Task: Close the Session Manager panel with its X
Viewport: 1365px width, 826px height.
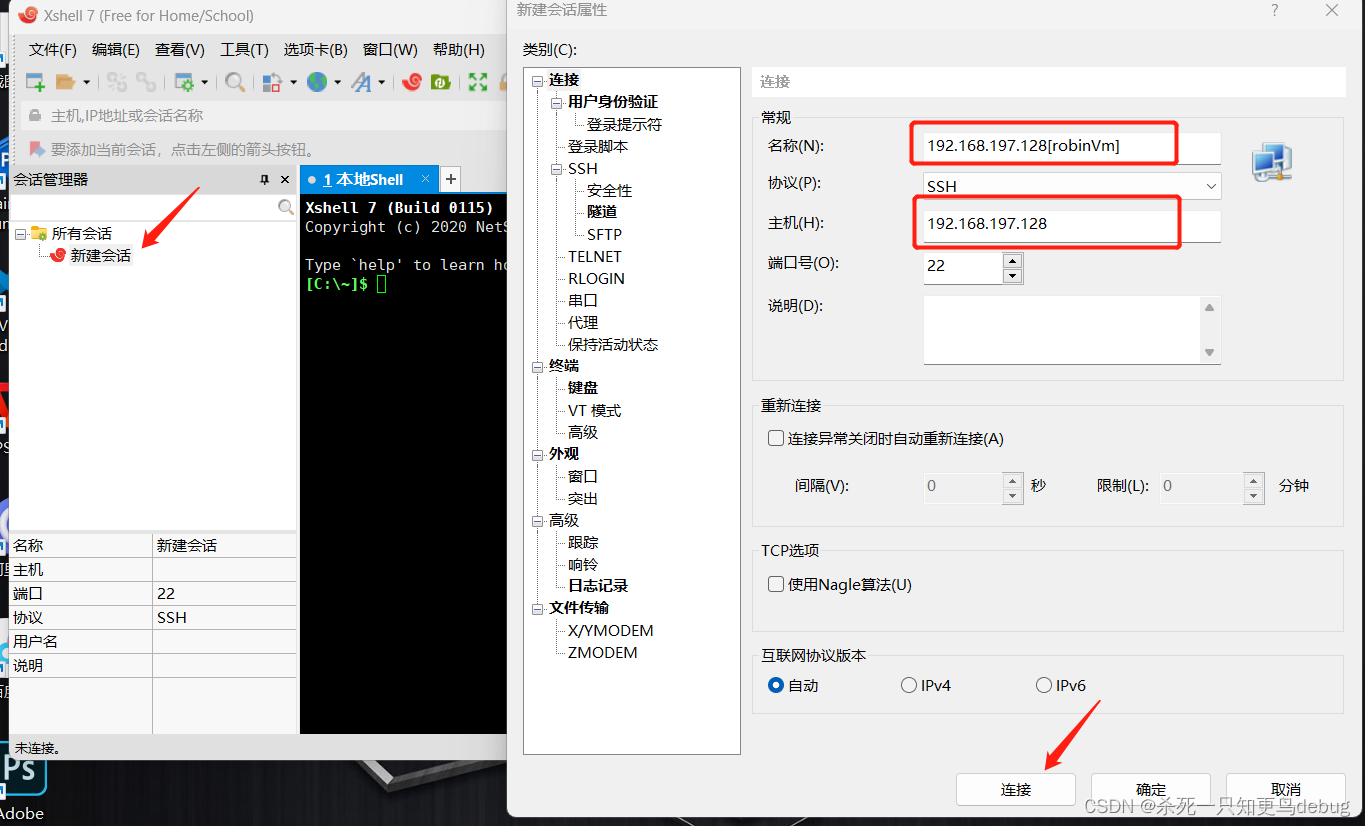Action: 285,180
